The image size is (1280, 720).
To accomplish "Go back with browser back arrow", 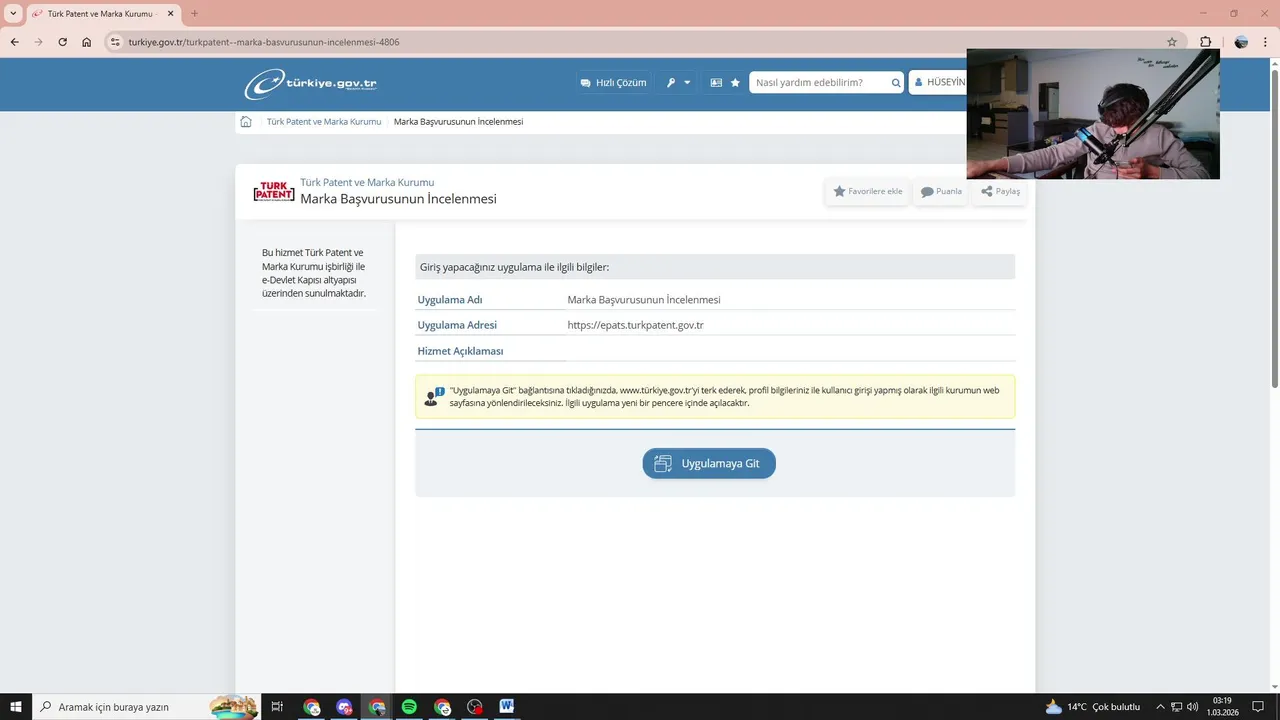I will (14, 42).
